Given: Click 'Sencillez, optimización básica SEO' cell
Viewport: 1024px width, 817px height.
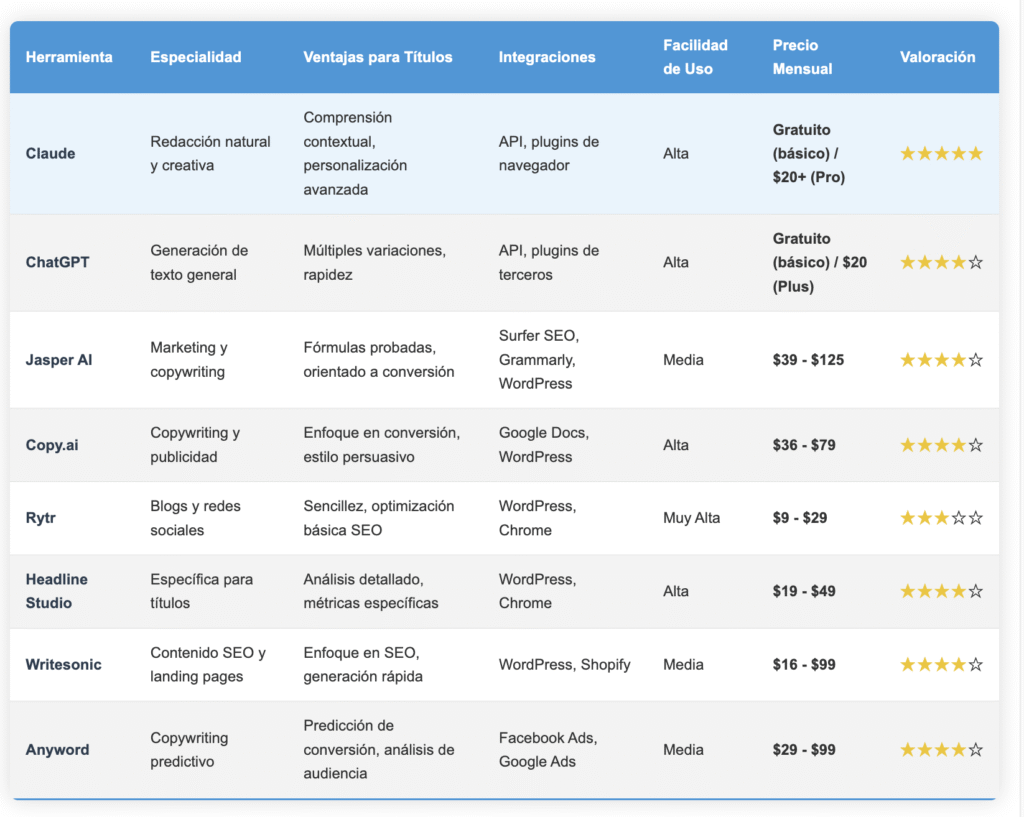Looking at the screenshot, I should point(379,518).
